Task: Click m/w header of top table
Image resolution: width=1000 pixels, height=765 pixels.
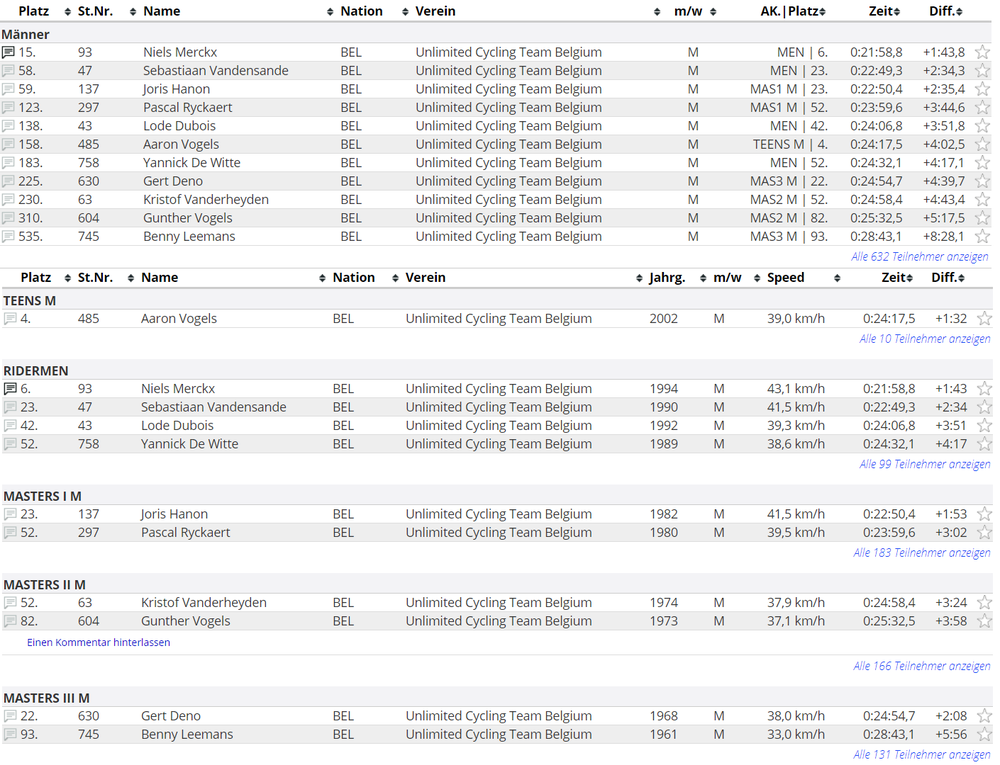Action: pos(688,11)
